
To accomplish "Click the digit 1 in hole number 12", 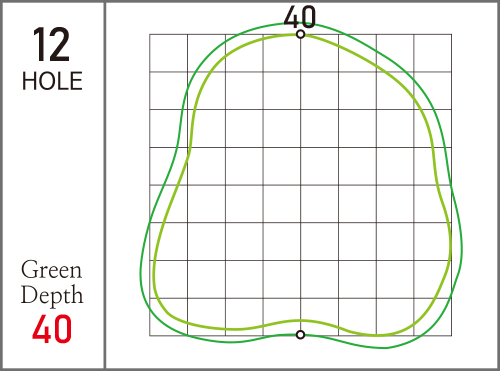I will (x=40, y=44).
